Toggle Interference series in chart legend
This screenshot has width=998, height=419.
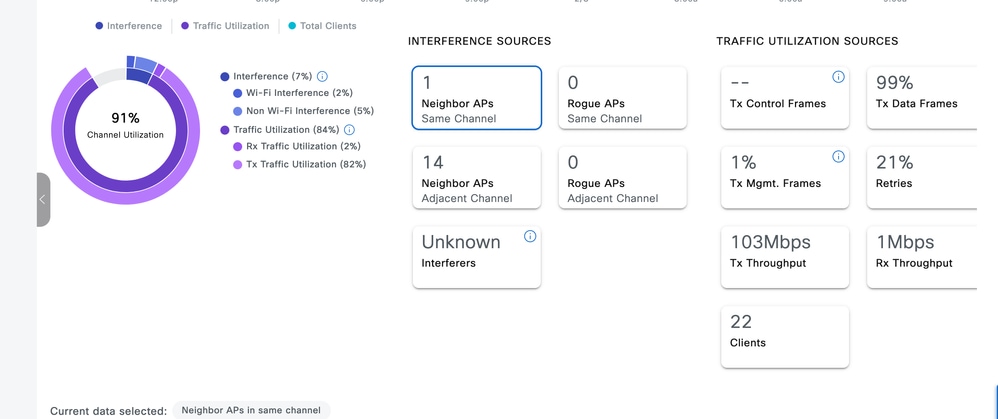pyautogui.click(x=129, y=26)
